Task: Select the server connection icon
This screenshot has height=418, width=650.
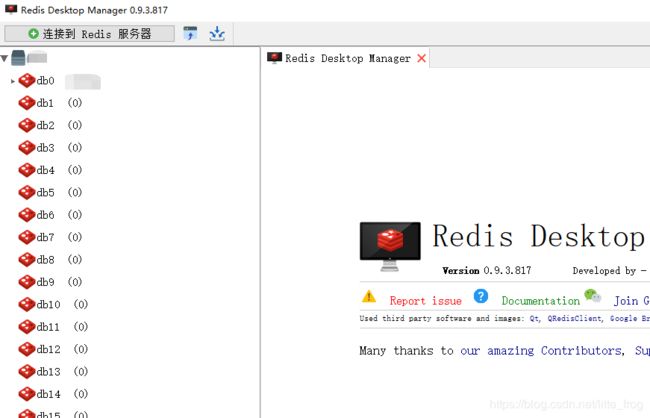Action: pyautogui.click(x=18, y=58)
